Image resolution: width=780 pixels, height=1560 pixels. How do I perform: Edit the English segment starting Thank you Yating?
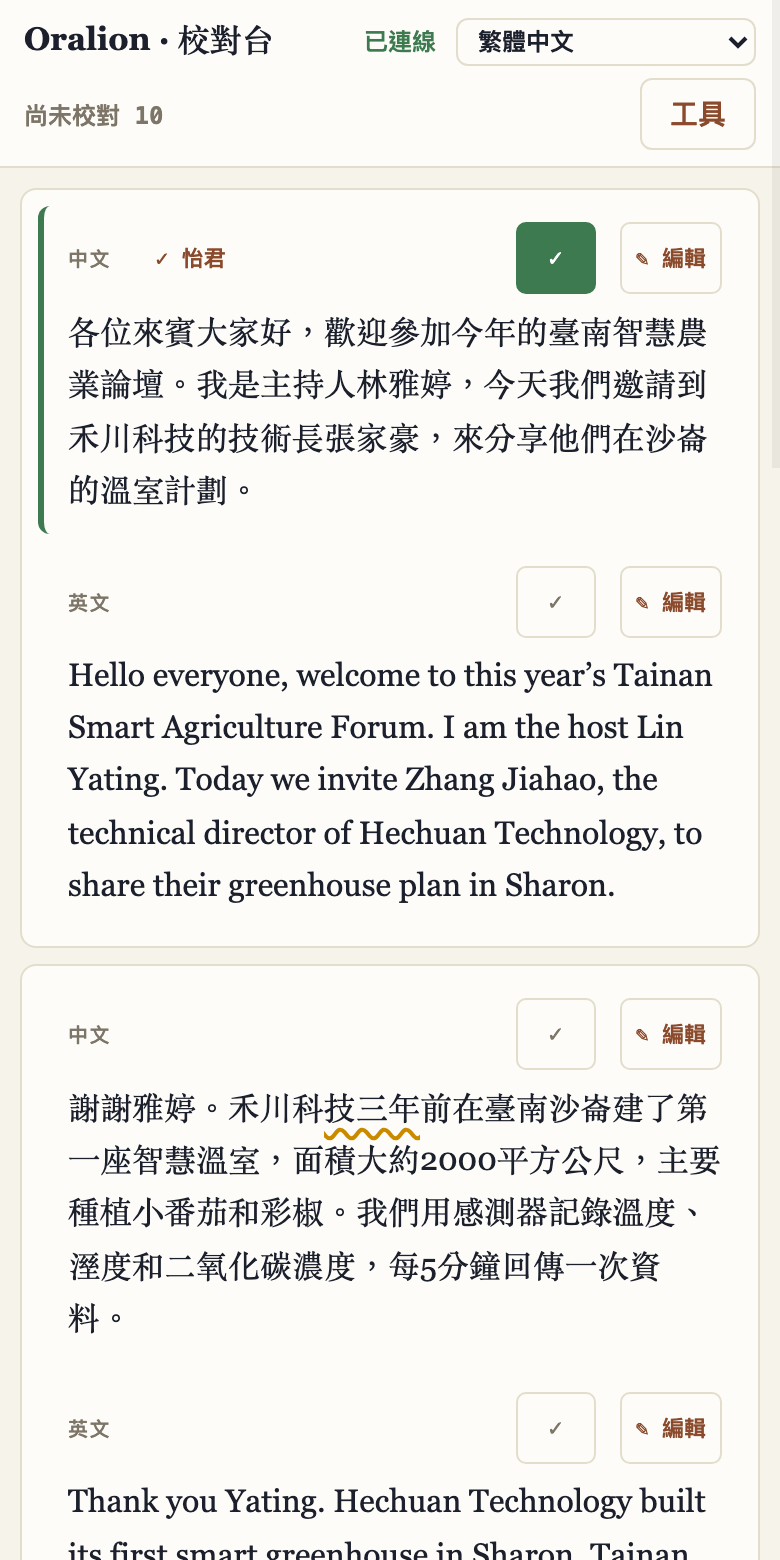pyautogui.click(x=671, y=1428)
